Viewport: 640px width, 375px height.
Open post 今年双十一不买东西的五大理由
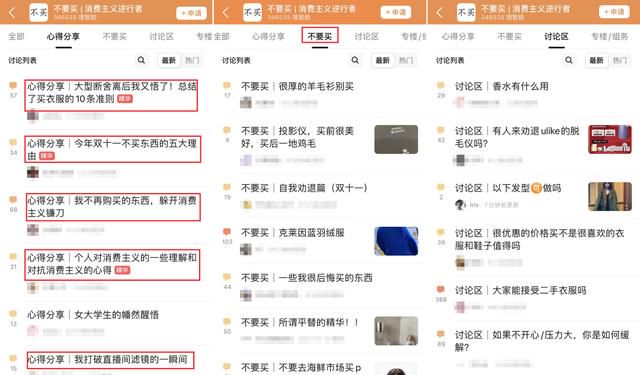coord(112,149)
